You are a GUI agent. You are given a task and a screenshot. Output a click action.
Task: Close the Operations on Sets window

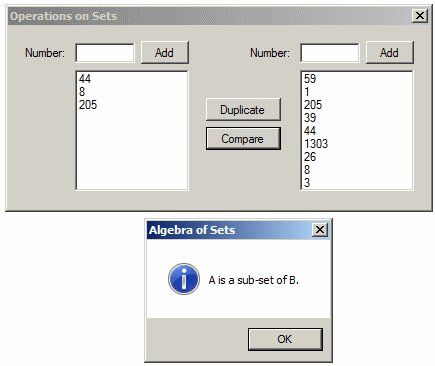pos(420,16)
